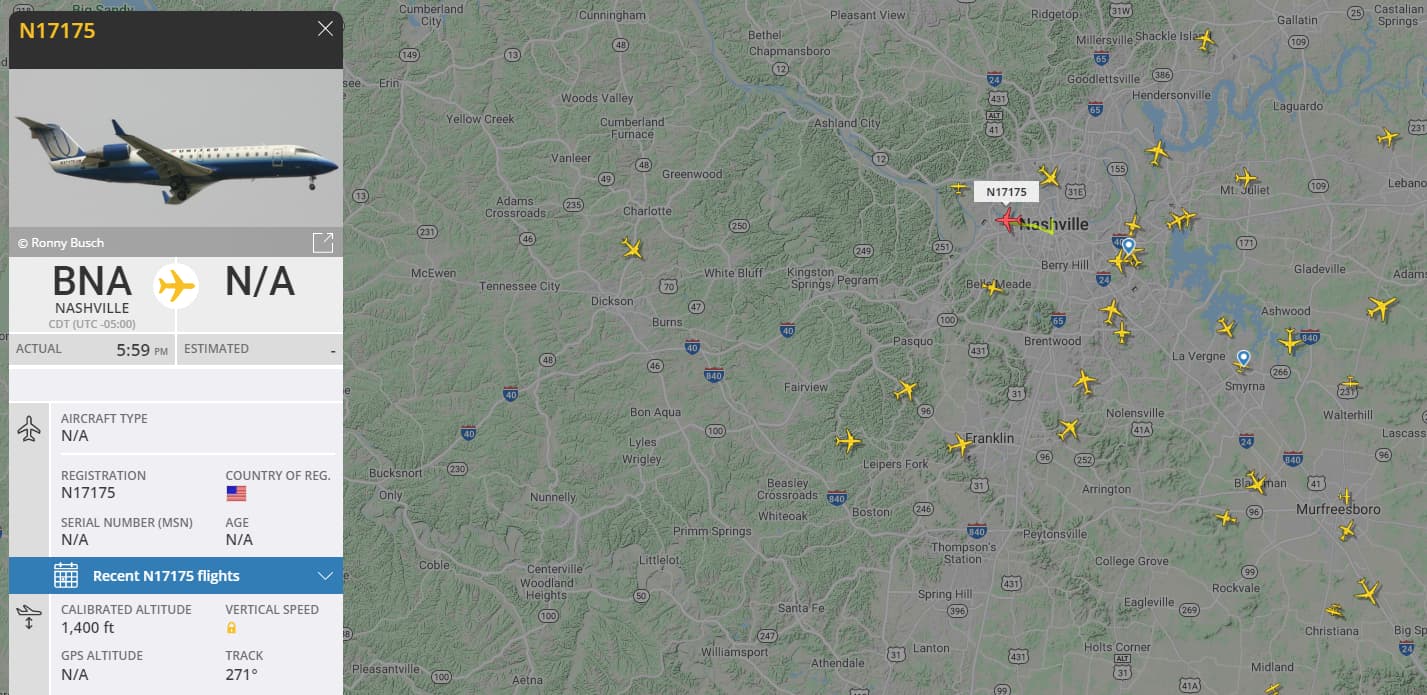
Task: Click the Smyrna airport pin marker
Action: pos(1243,359)
